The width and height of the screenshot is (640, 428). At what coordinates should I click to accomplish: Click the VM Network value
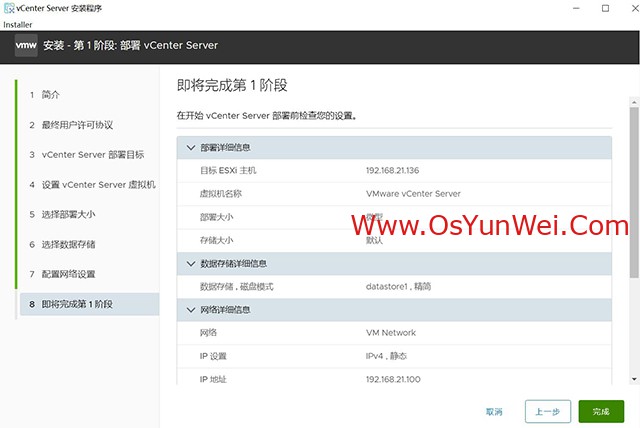pos(391,333)
